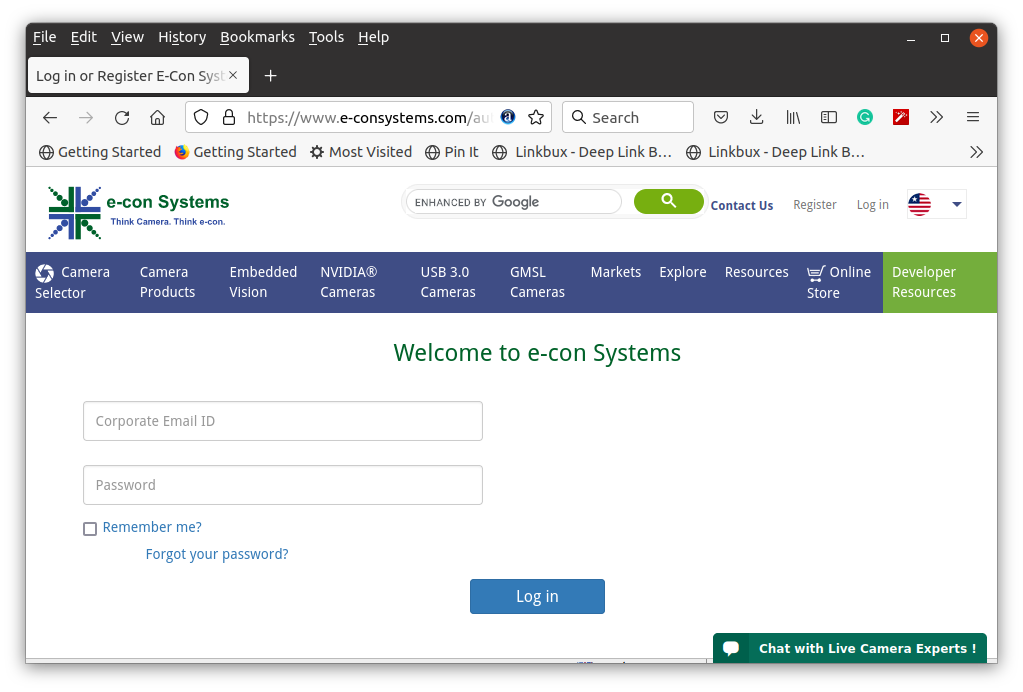Open the first Getting Started bookmark
Viewport: 1023px width, 692px height.
(x=100, y=152)
